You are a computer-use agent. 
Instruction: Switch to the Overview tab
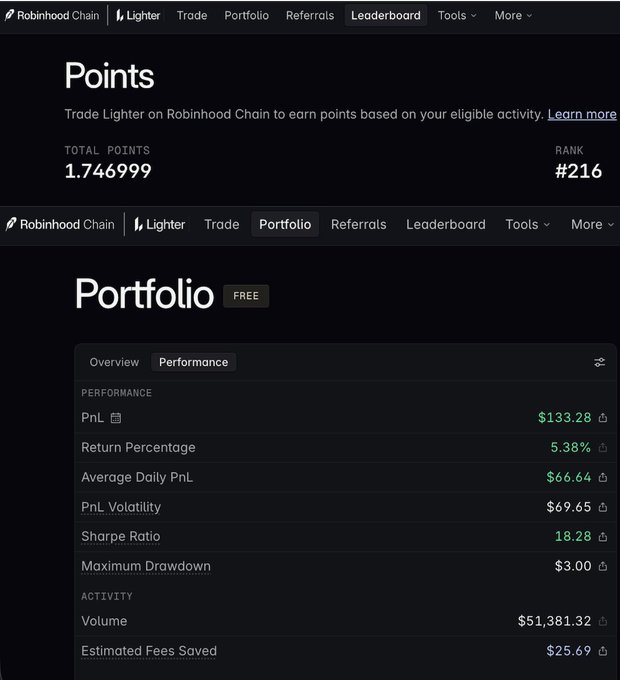click(x=114, y=362)
